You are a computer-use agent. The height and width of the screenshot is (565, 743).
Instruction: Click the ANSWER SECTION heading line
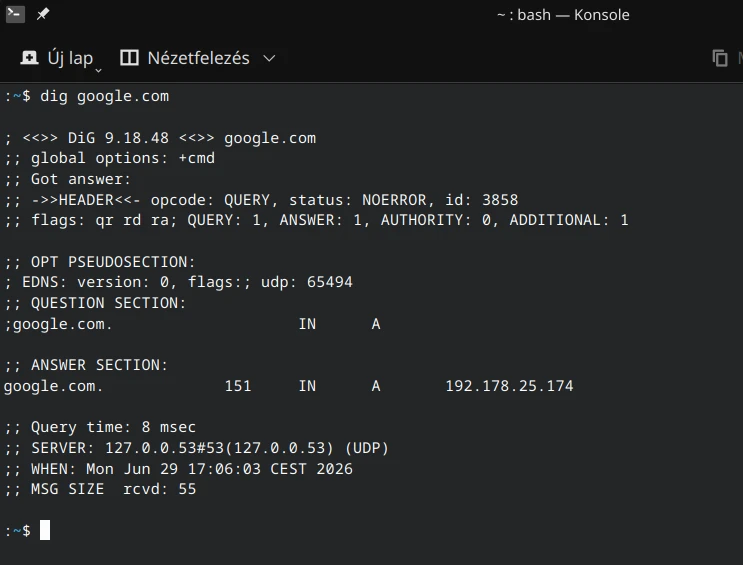click(86, 365)
